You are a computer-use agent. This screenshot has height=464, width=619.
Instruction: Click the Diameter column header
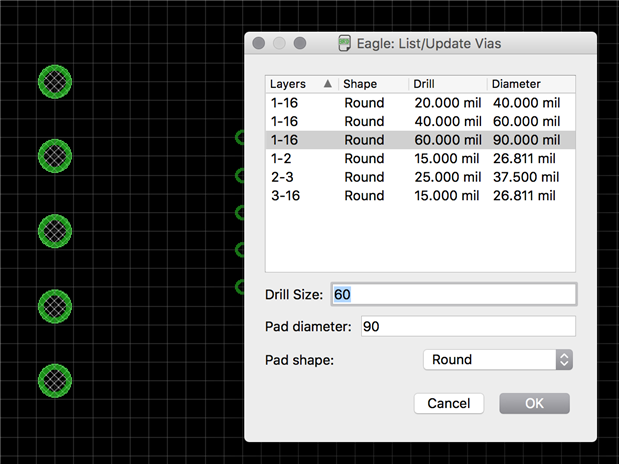(x=530, y=85)
